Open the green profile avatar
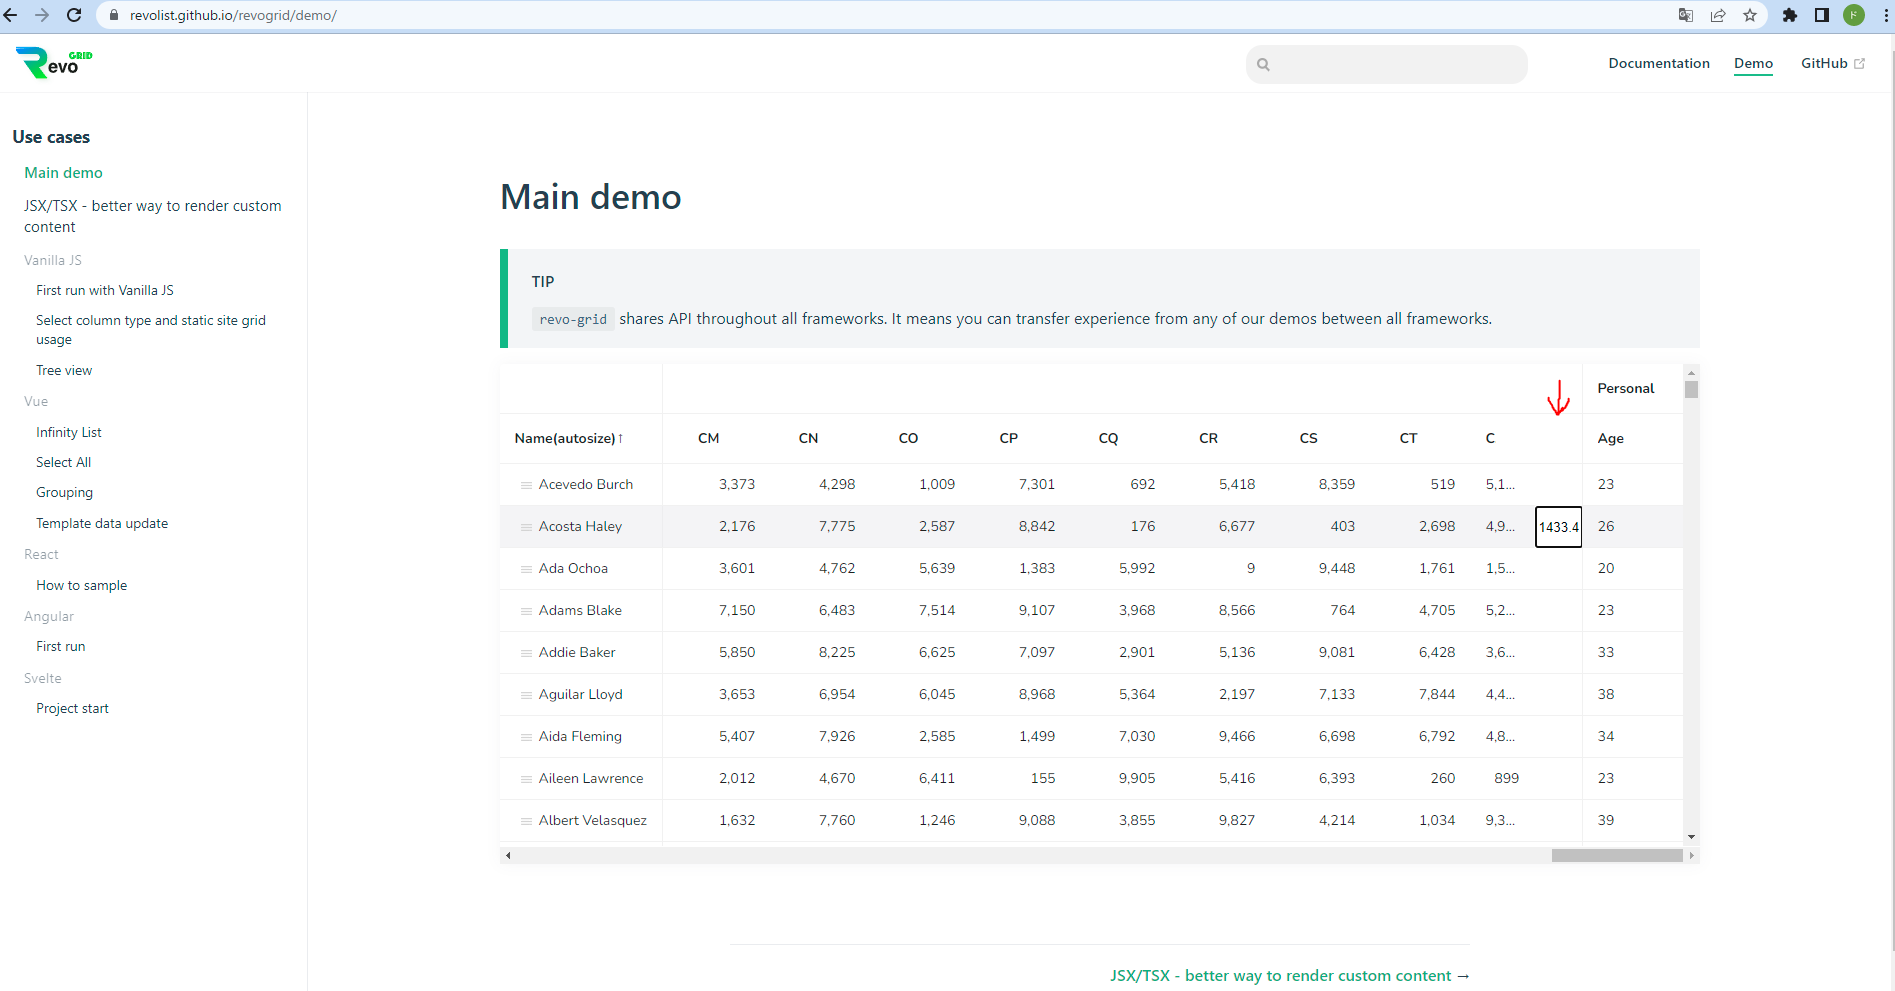The width and height of the screenshot is (1895, 991). 1854,15
